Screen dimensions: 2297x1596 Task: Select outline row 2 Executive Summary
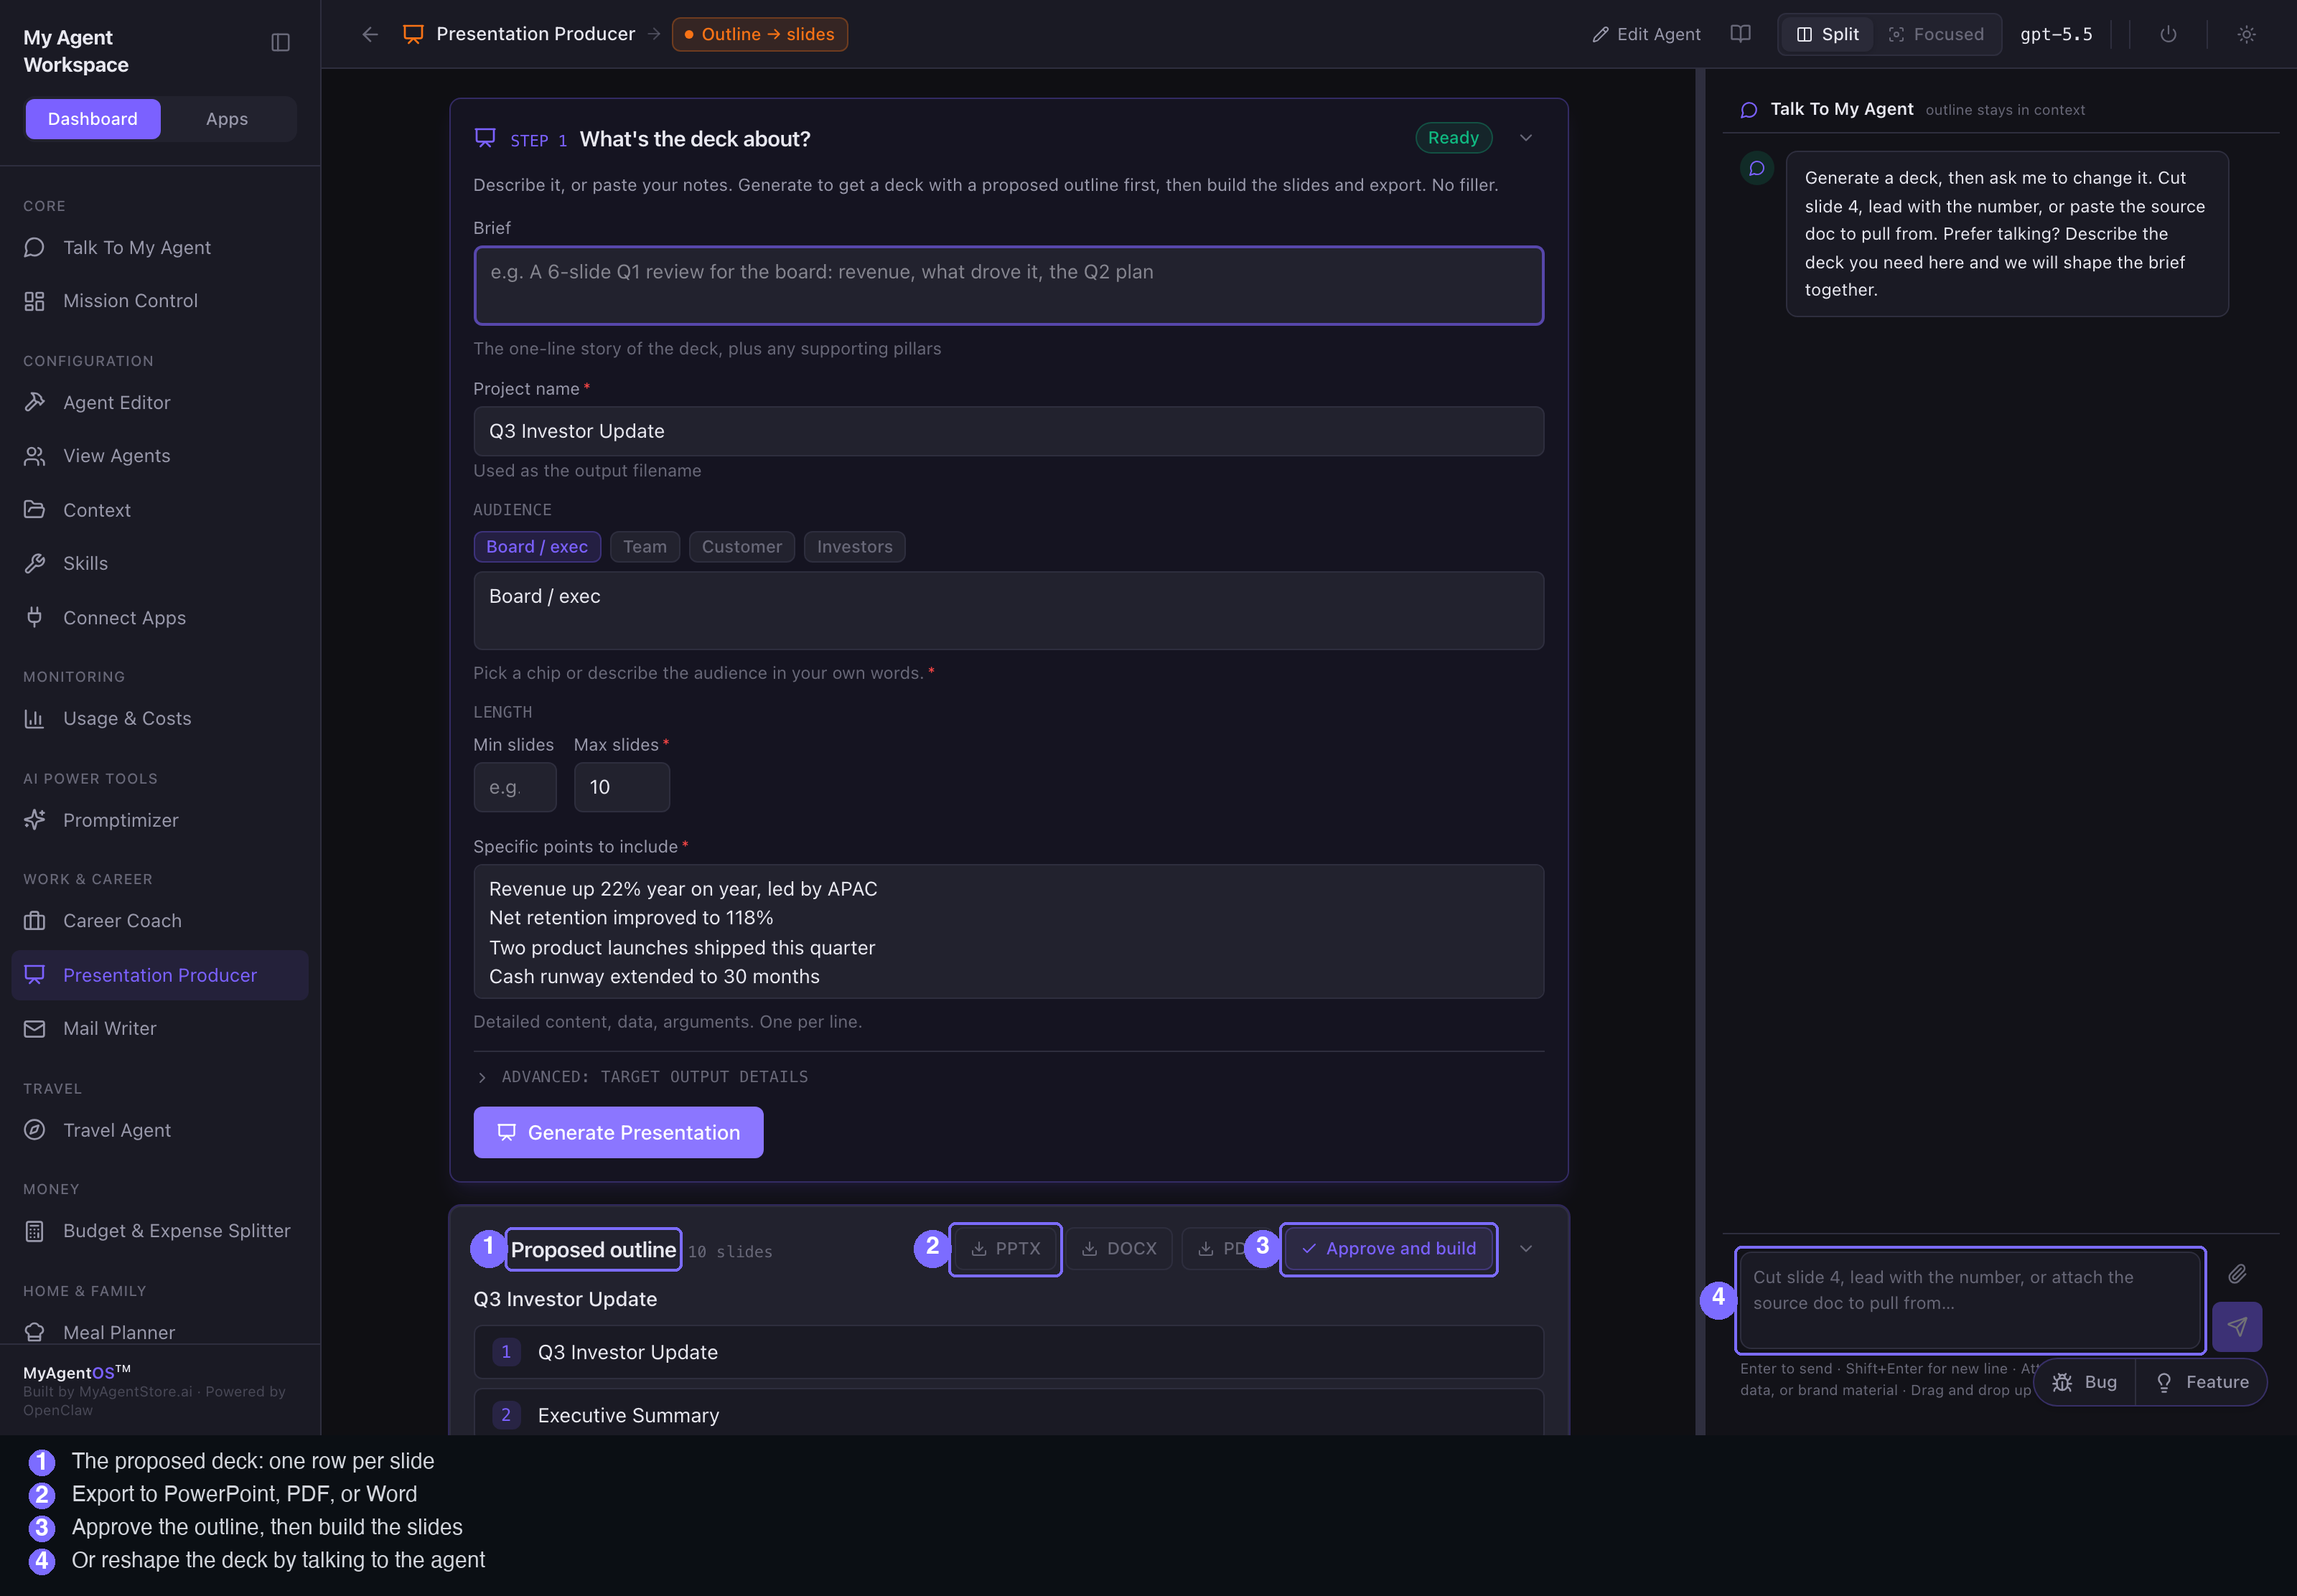(1008, 1413)
